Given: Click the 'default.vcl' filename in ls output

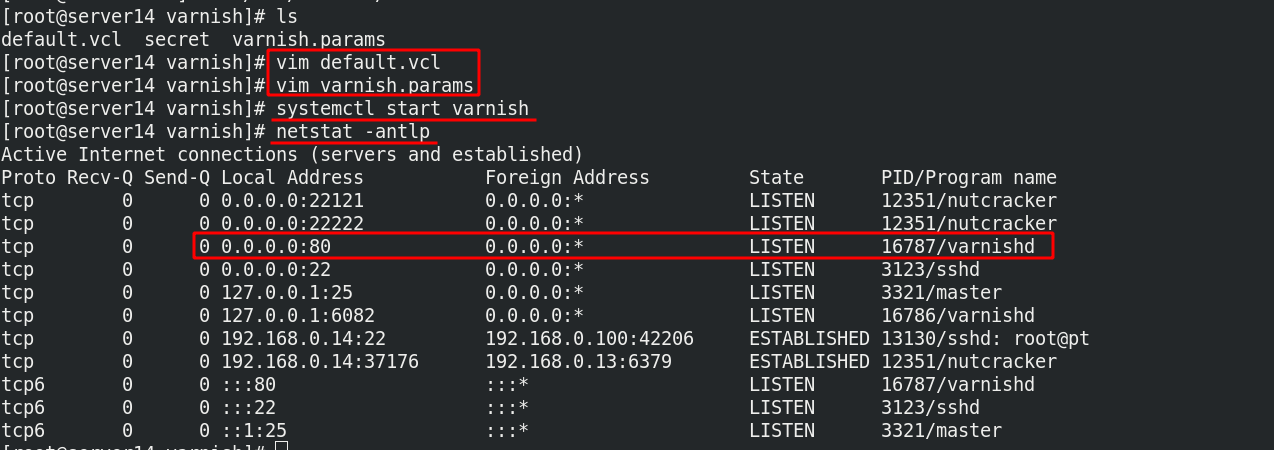Looking at the screenshot, I should click(61, 40).
